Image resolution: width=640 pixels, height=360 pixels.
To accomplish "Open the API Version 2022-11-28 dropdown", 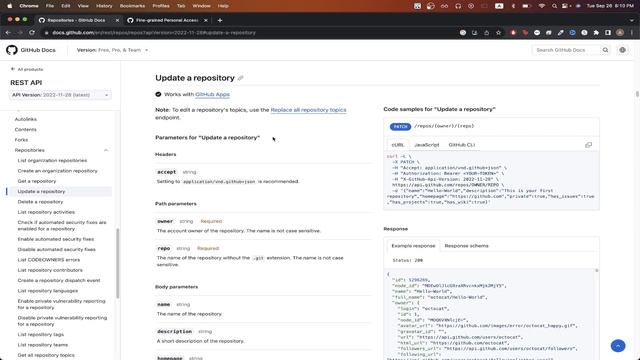I will coord(60,95).
